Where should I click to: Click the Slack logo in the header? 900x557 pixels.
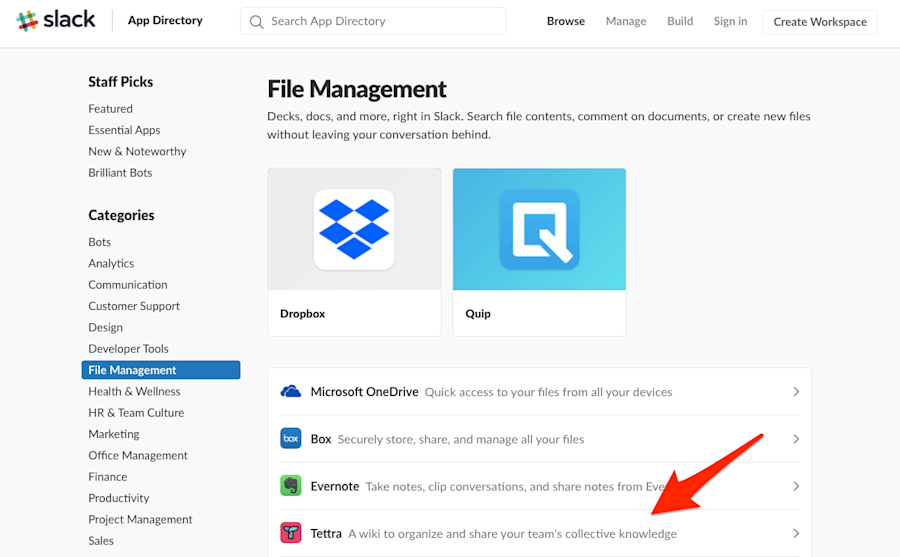click(56, 20)
